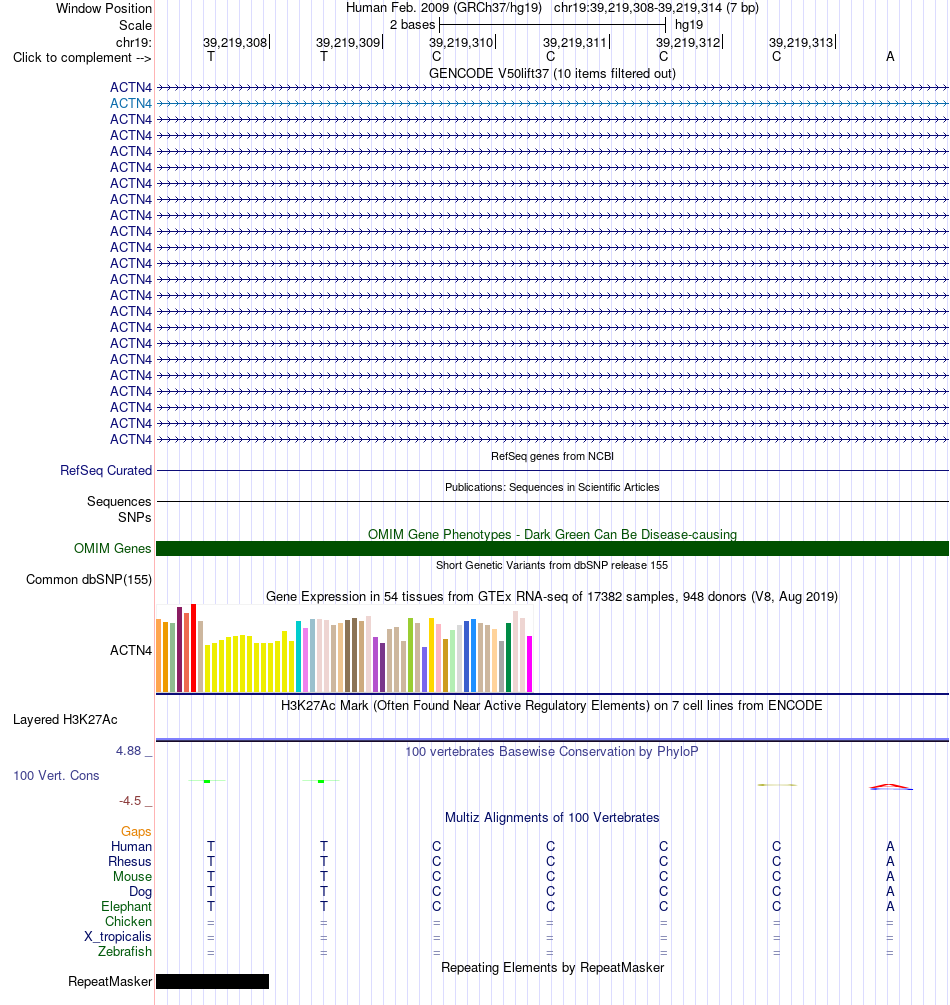The image size is (950, 1005).
Task: Click the 39,219,312 position marker
Action: (x=688, y=42)
